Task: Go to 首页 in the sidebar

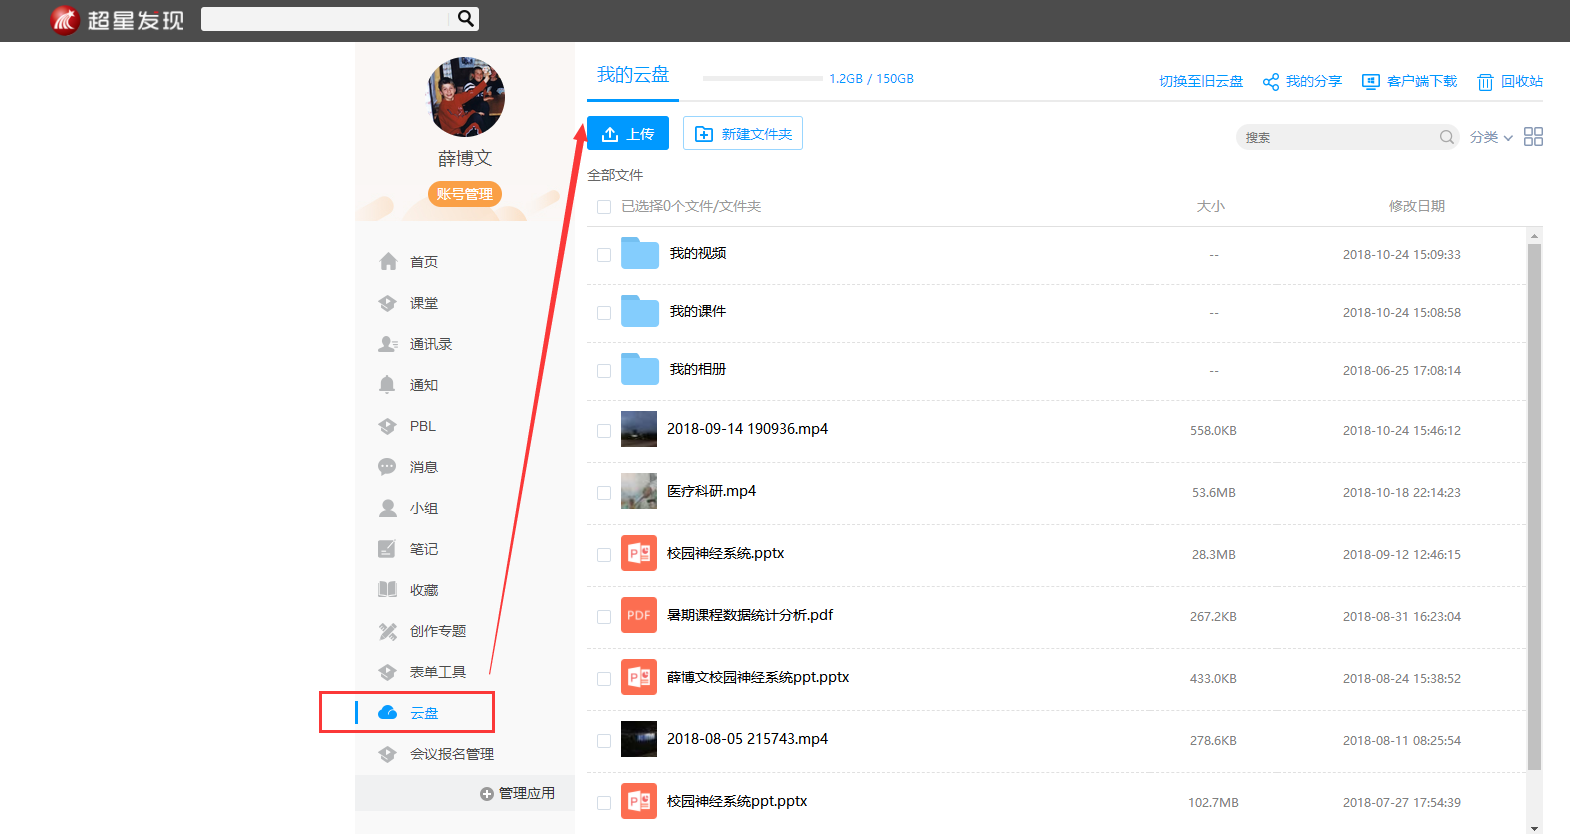Action: pos(424,262)
